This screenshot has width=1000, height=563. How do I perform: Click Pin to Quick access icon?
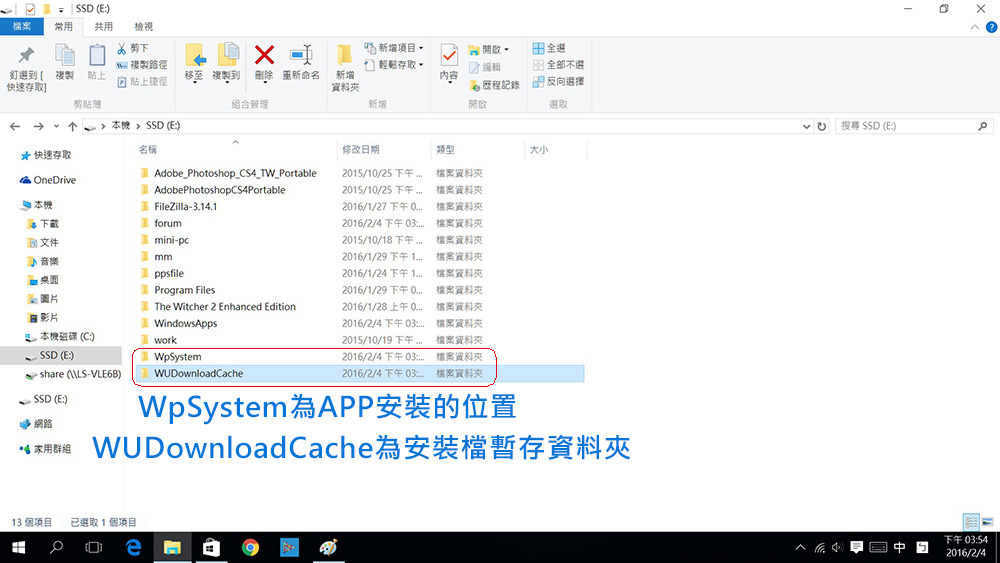[x=26, y=55]
